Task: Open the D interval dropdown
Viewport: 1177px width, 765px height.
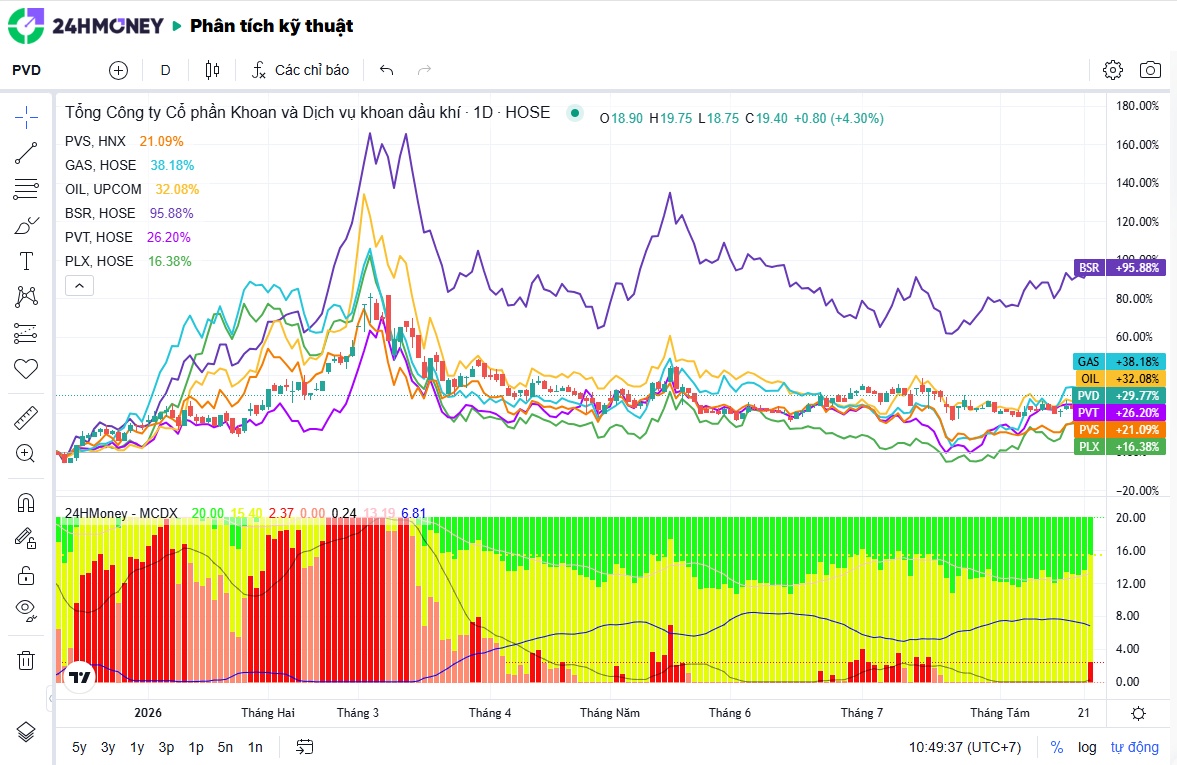Action: click(166, 70)
